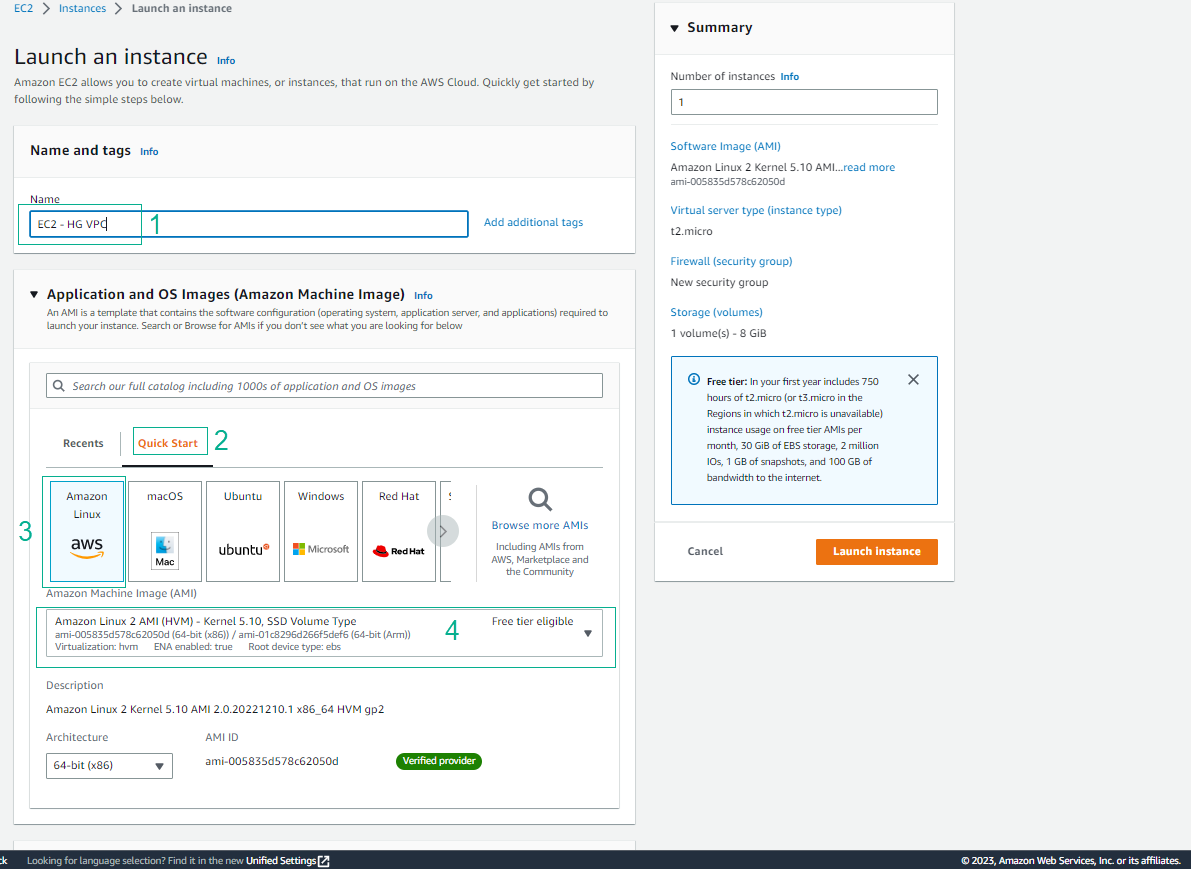Click the Cancel button
The height and width of the screenshot is (869, 1191).
tap(705, 551)
